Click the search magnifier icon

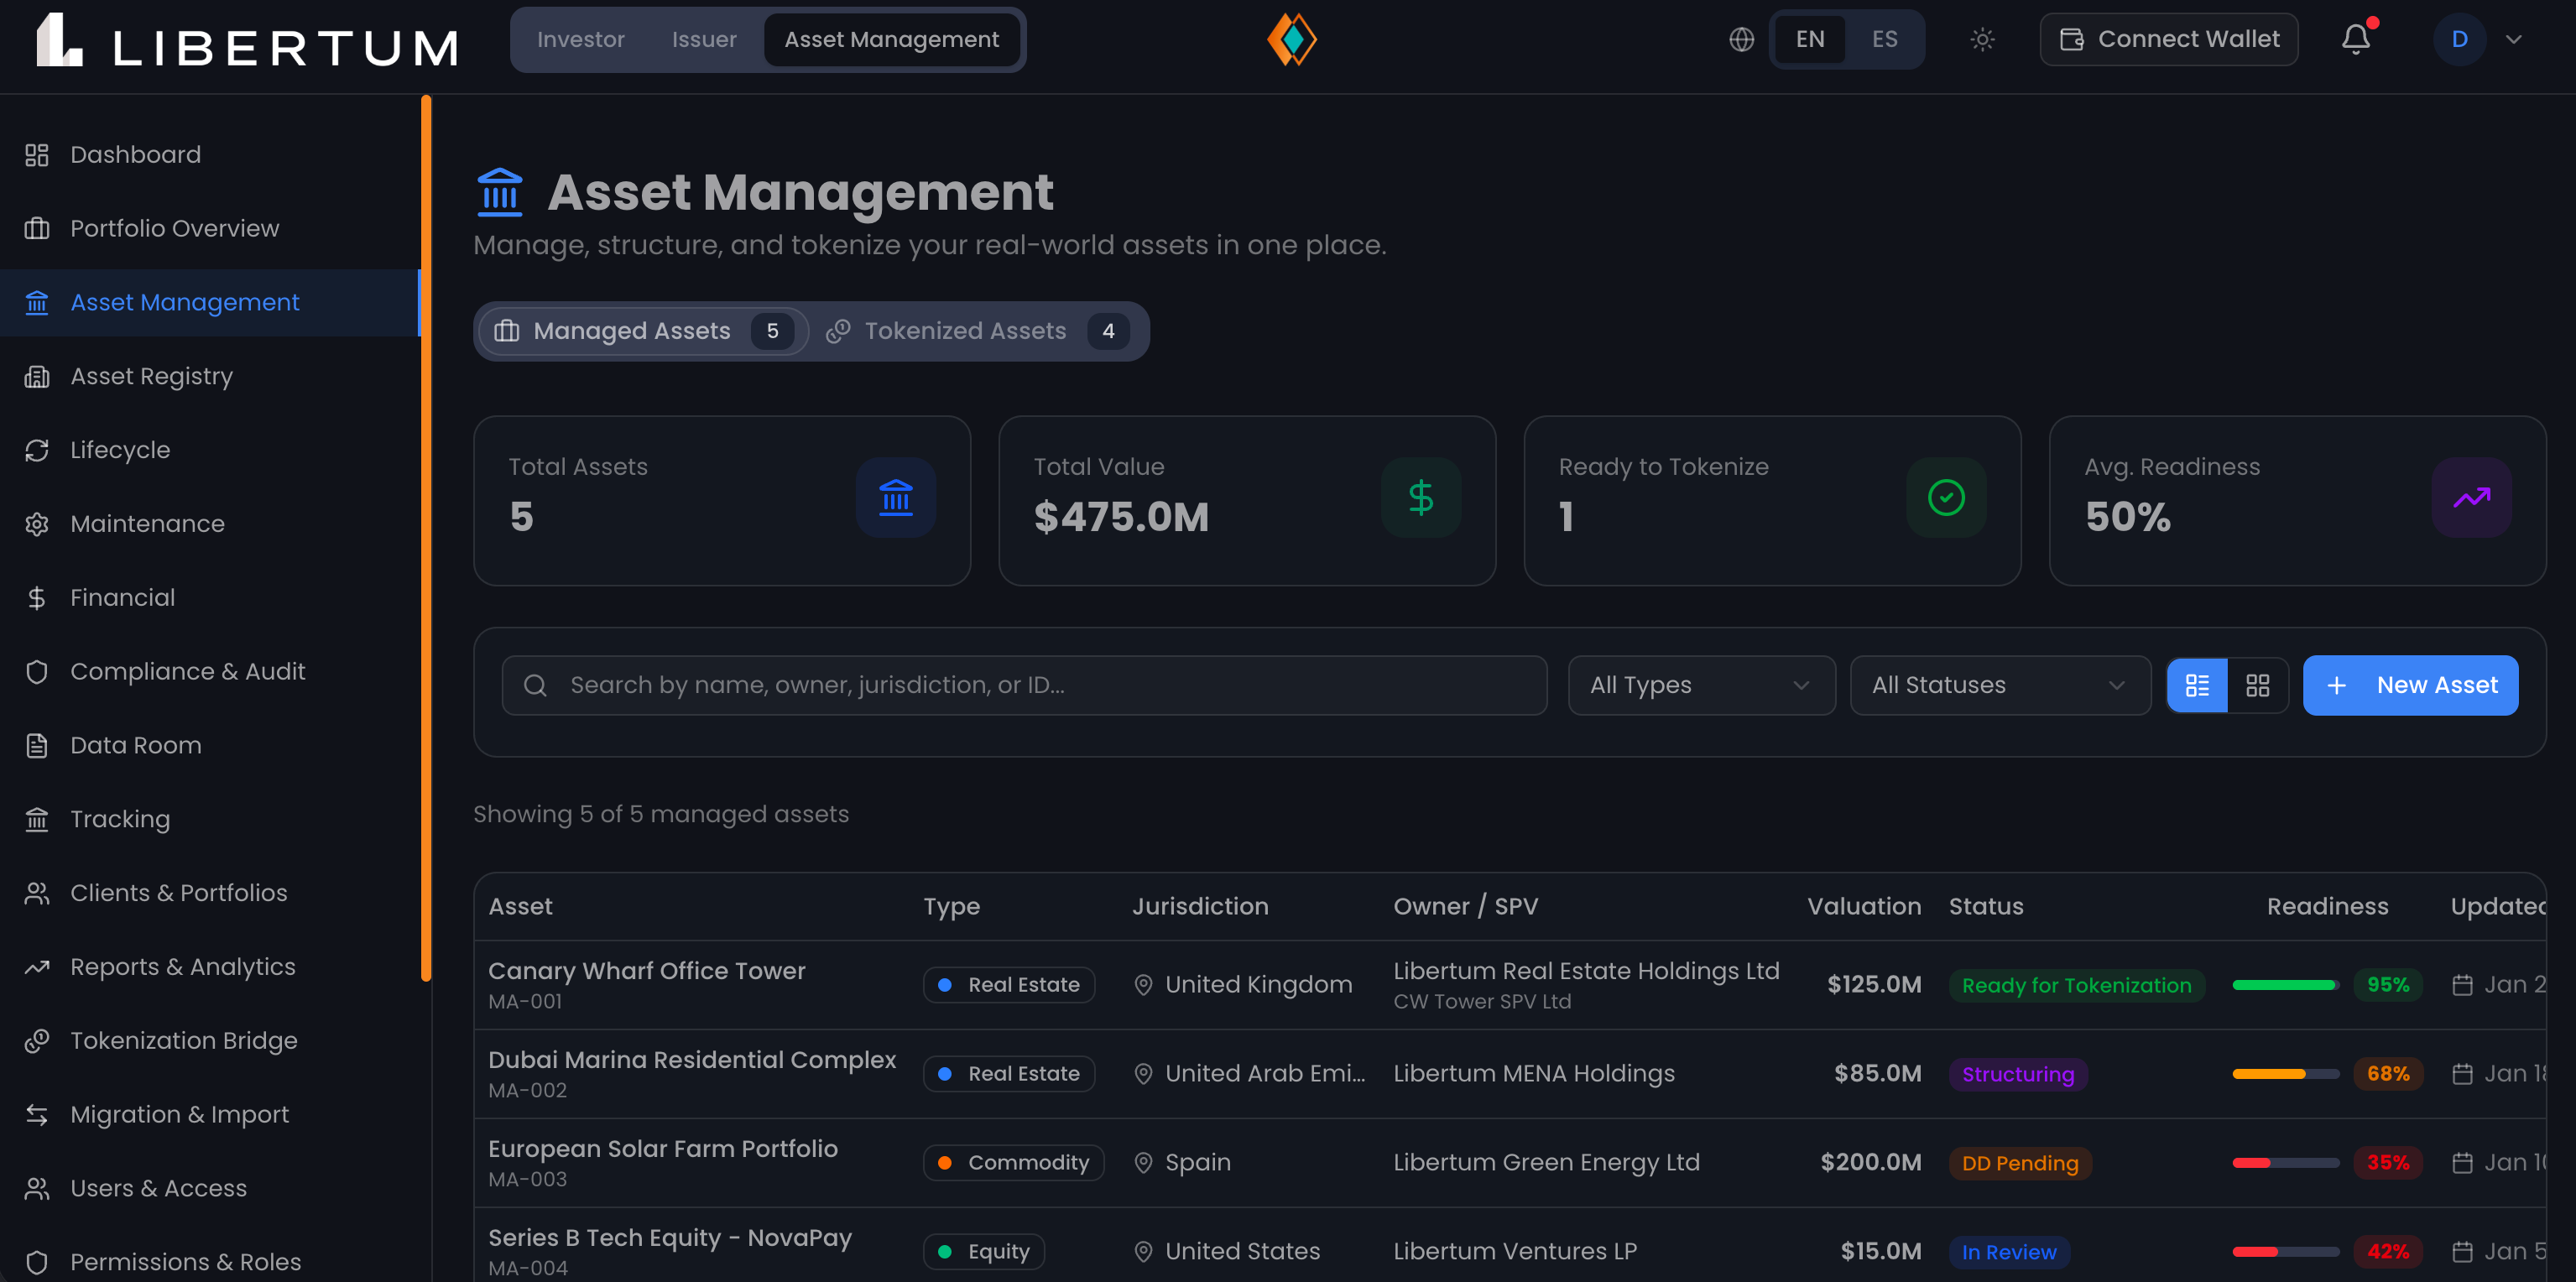click(535, 685)
